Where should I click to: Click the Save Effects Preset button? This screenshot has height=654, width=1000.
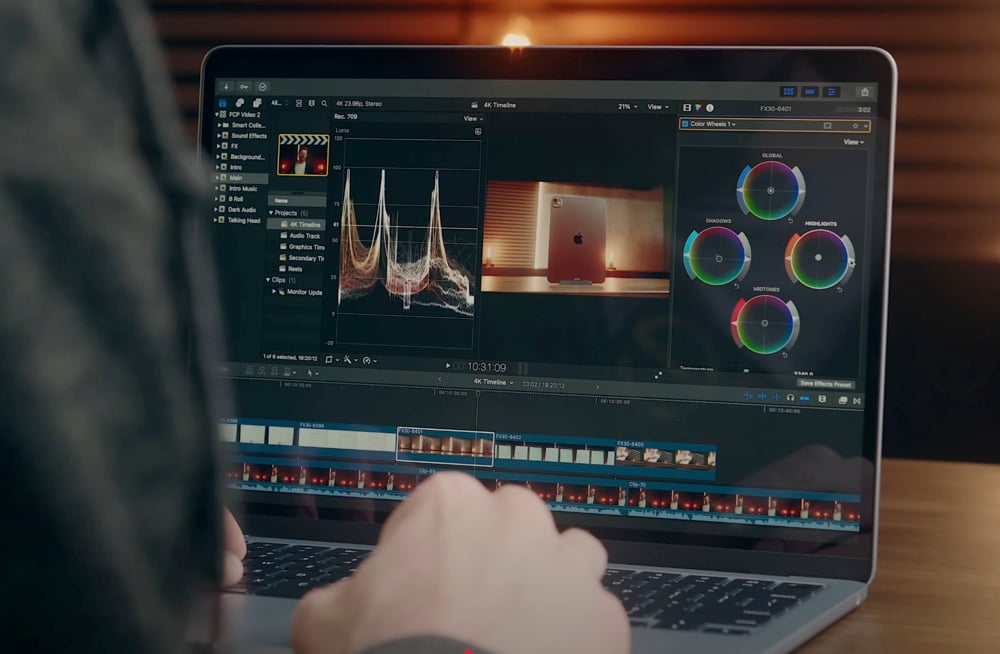[x=826, y=384]
